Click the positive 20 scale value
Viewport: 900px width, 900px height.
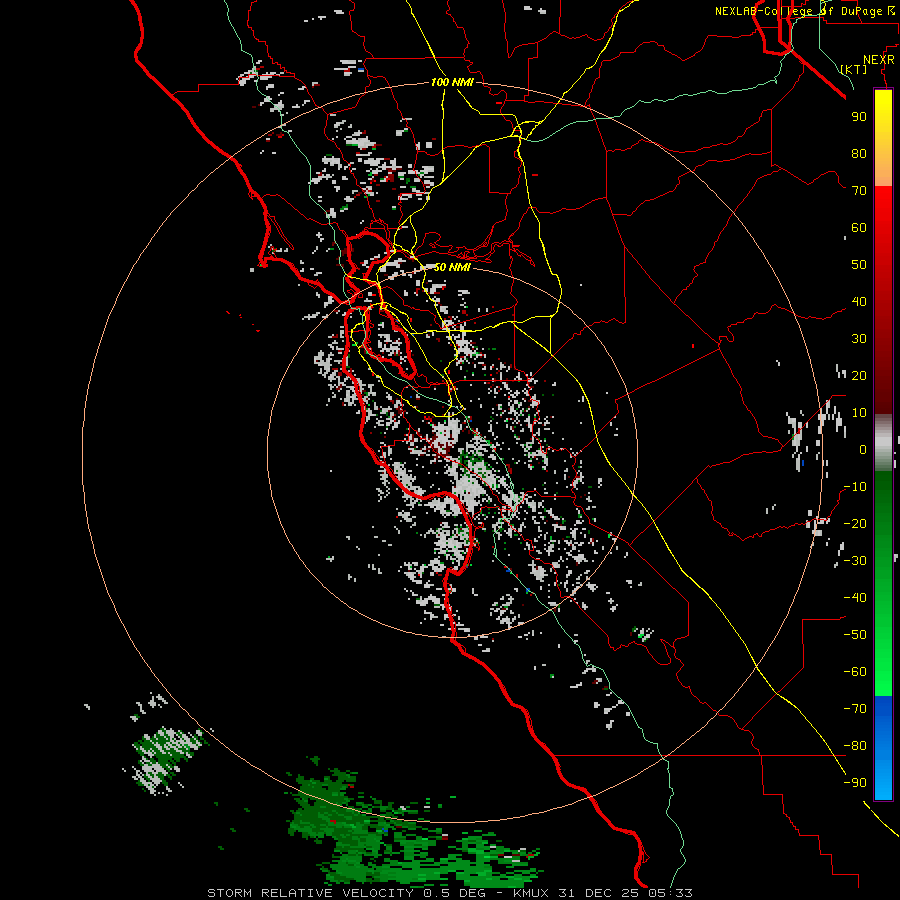click(859, 375)
